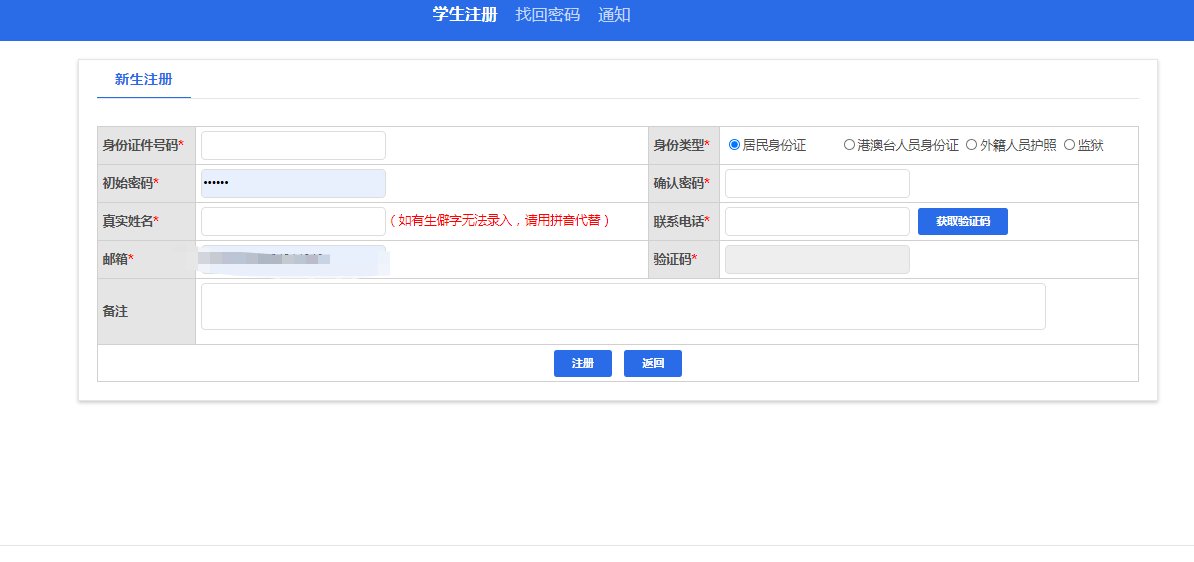This screenshot has height=562, width=1194.
Task: Select the 监狱 radio button
Action: [1068, 145]
